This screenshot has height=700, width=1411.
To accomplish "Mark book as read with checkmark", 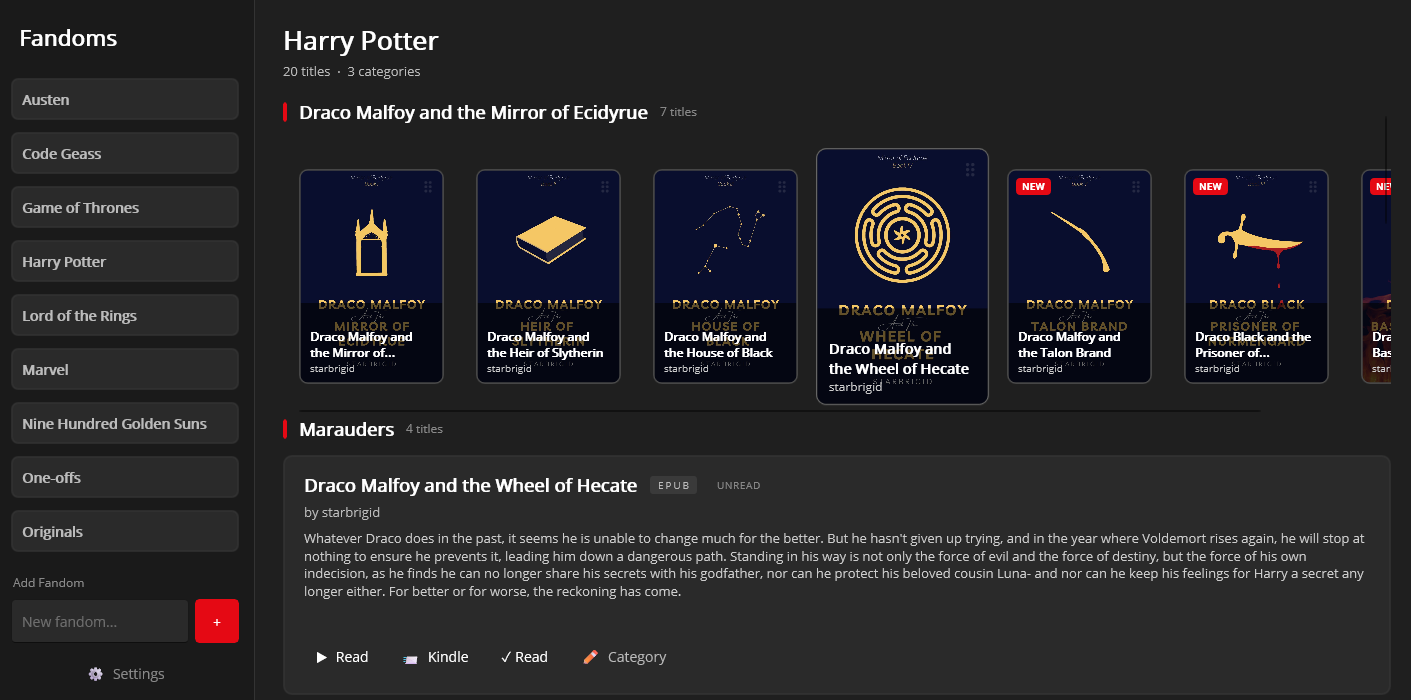I will [524, 657].
